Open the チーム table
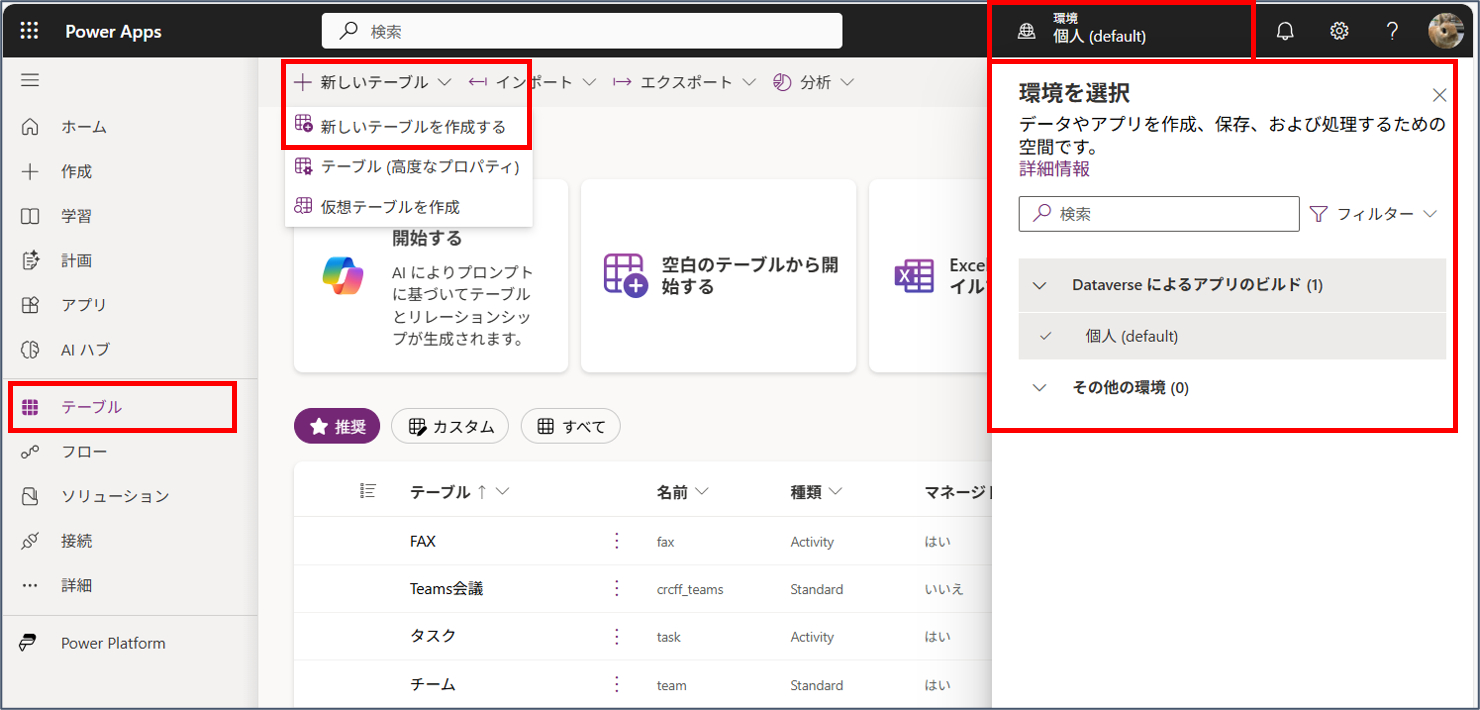 tap(432, 685)
